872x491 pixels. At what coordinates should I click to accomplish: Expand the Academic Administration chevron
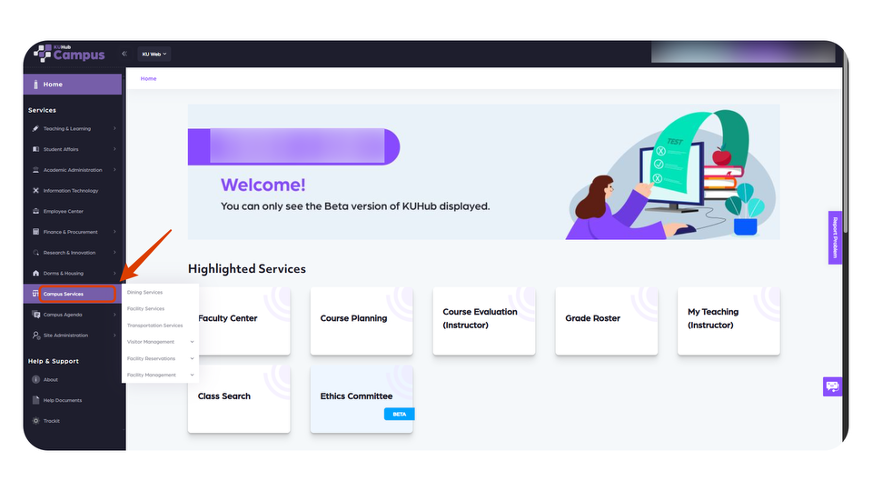115,170
